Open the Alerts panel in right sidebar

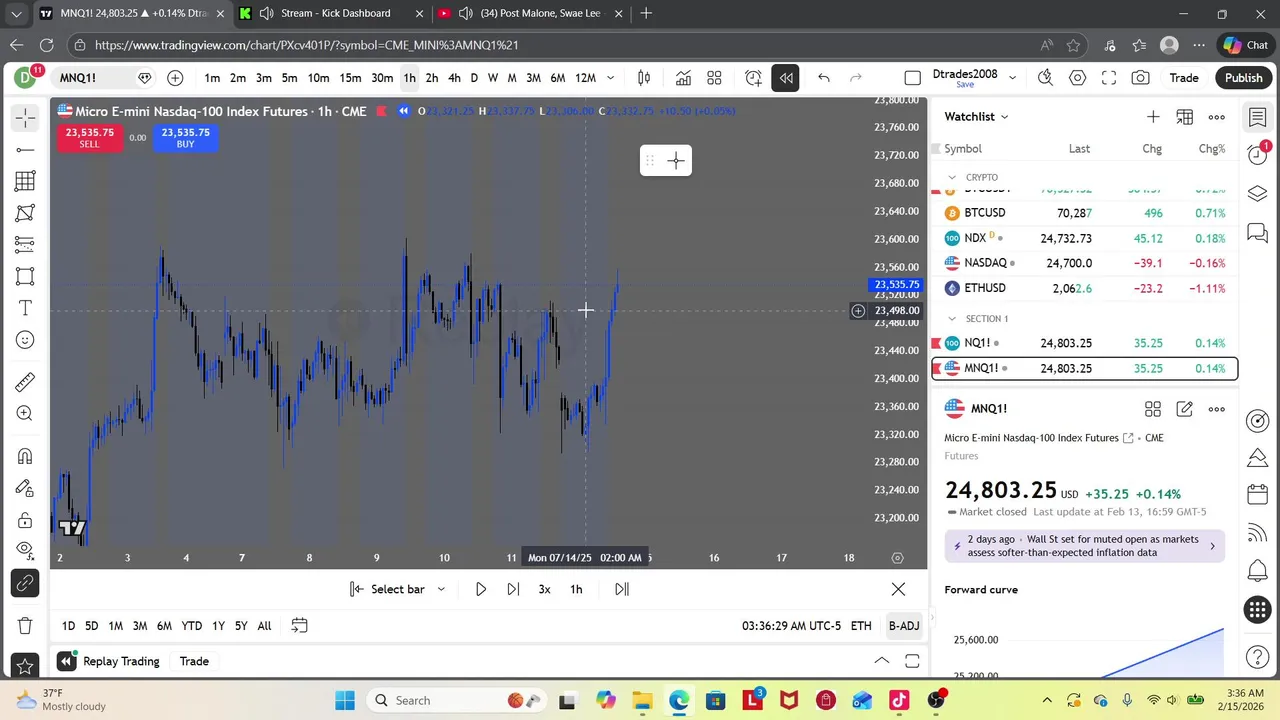[1258, 155]
